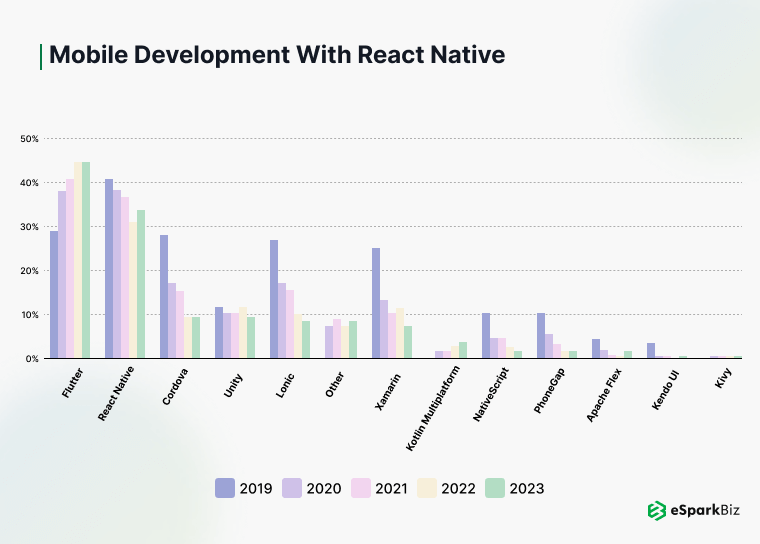Click the '2020' legend text
The image size is (760, 544).
[x=324, y=488]
